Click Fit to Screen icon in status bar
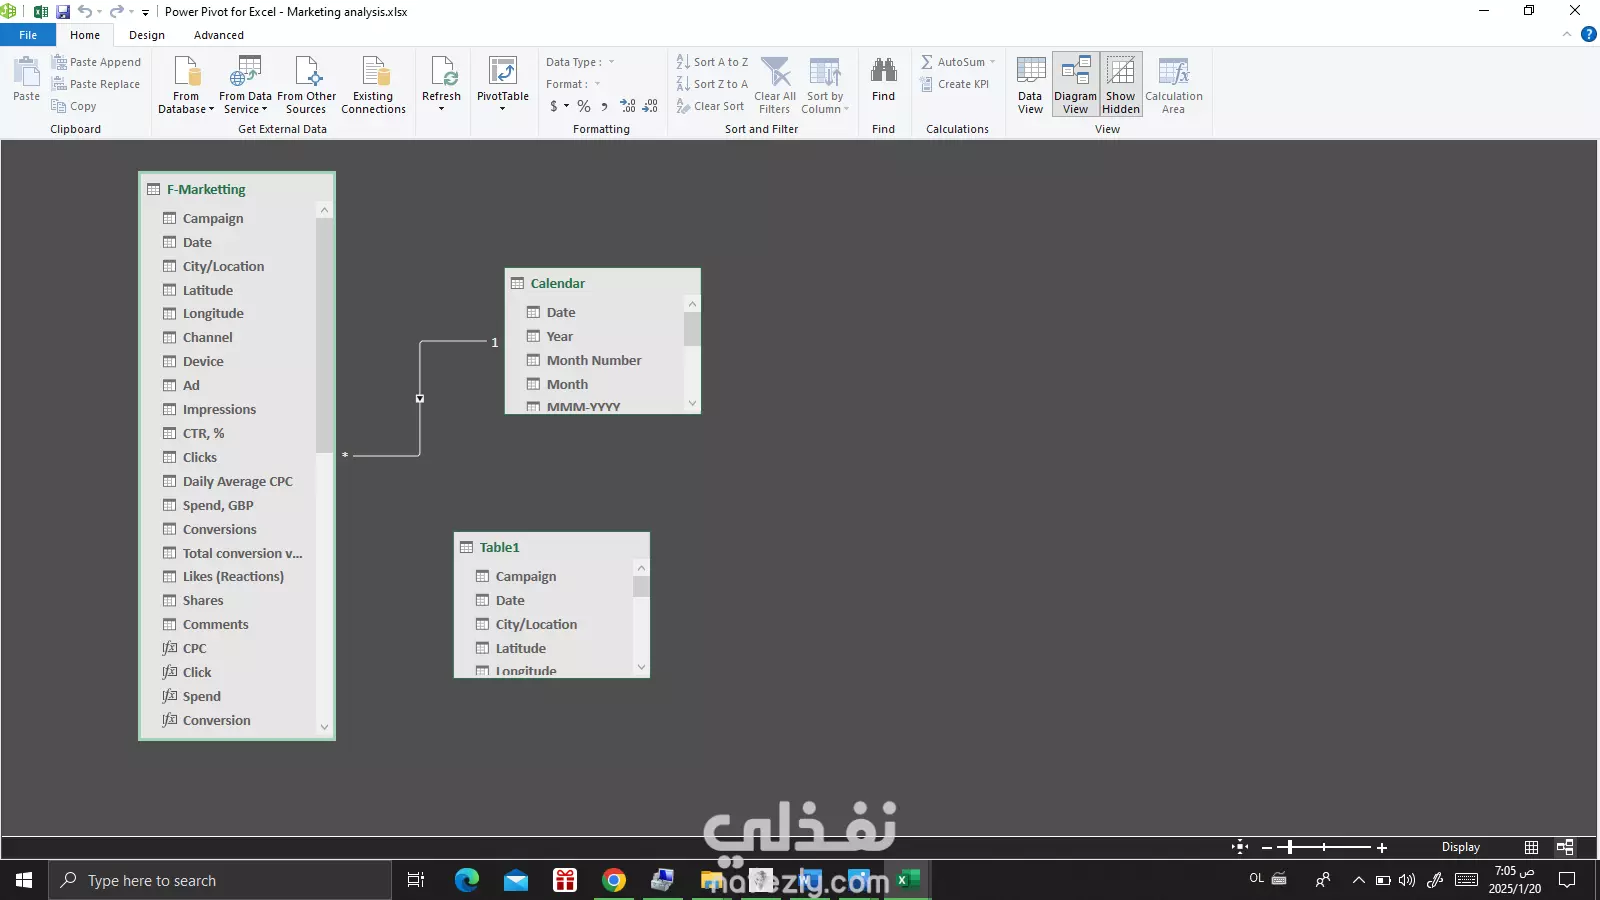Image resolution: width=1600 pixels, height=900 pixels. click(1240, 847)
